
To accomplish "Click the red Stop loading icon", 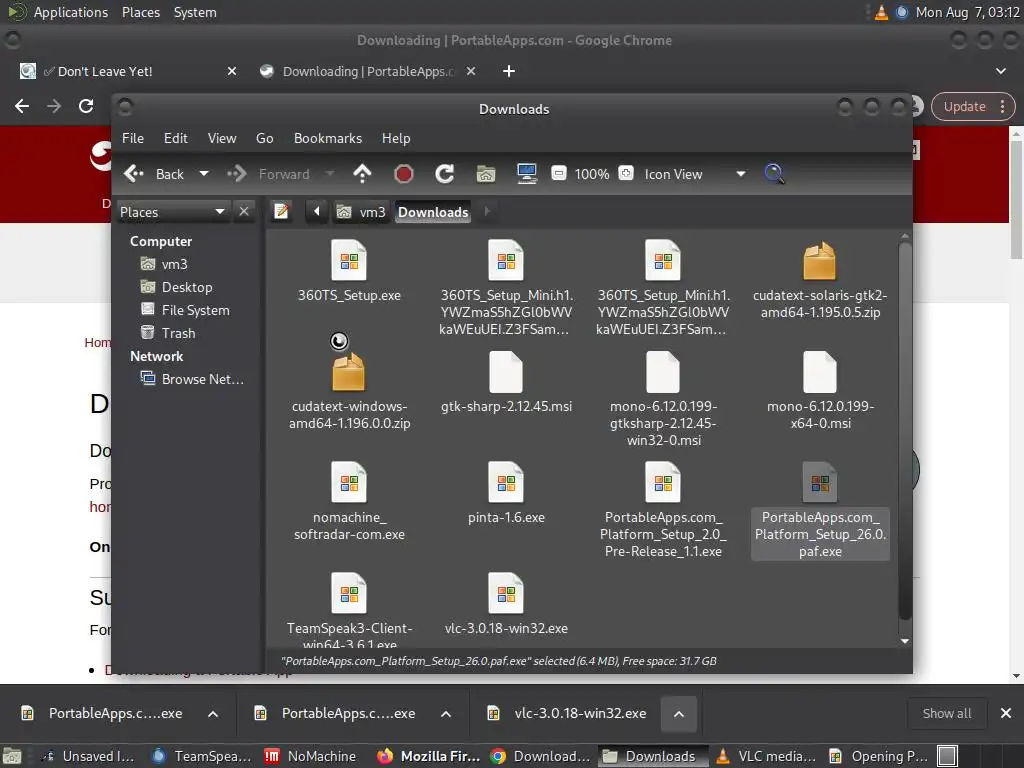I will coord(404,174).
